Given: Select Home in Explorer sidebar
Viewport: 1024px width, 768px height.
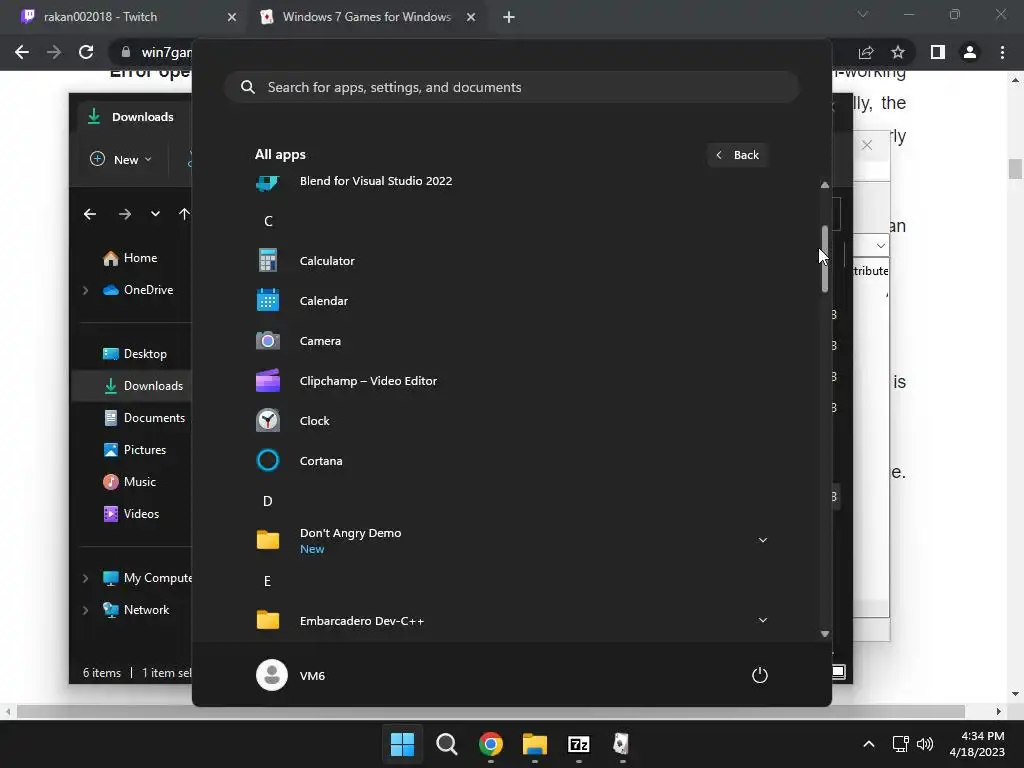Looking at the screenshot, I should [131, 258].
